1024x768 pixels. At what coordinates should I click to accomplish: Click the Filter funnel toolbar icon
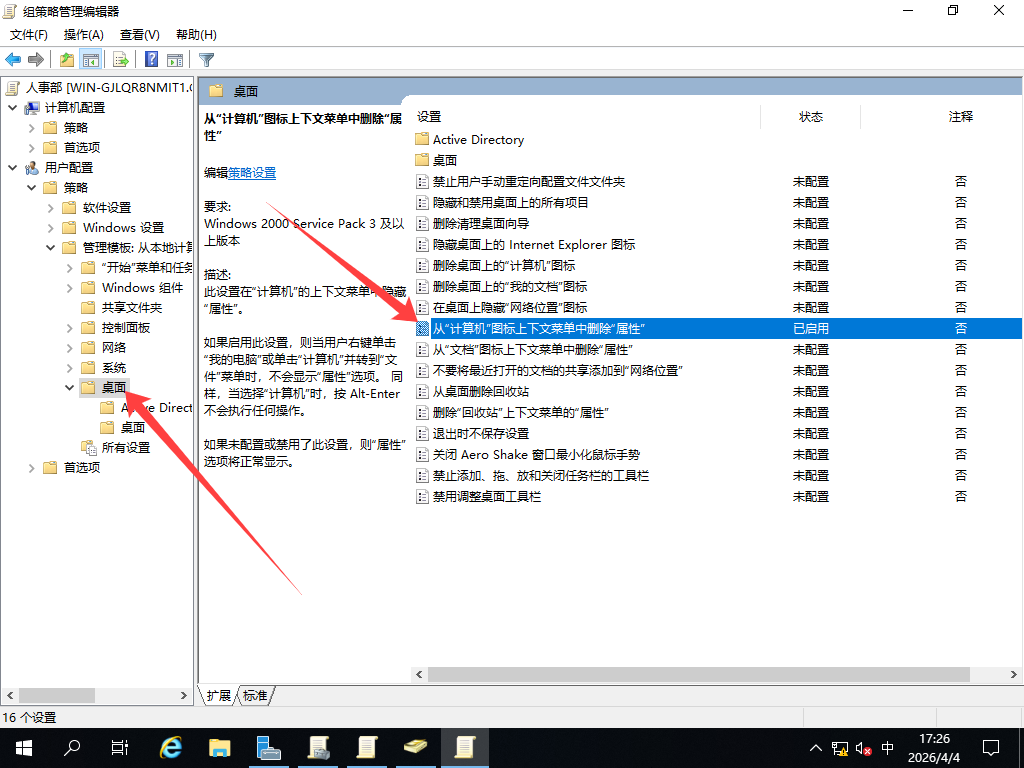pyautogui.click(x=207, y=59)
